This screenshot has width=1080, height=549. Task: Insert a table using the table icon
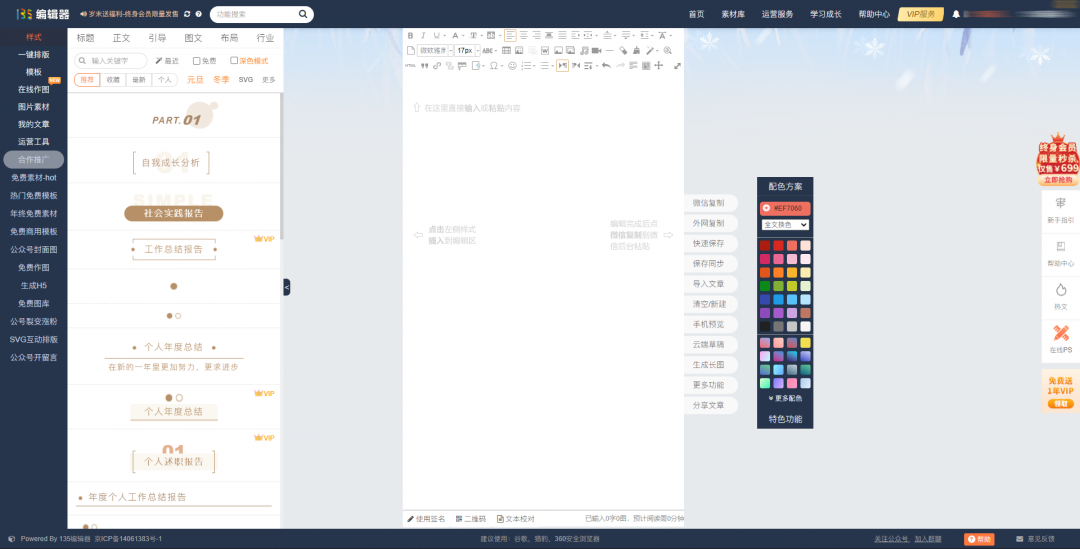coord(506,50)
